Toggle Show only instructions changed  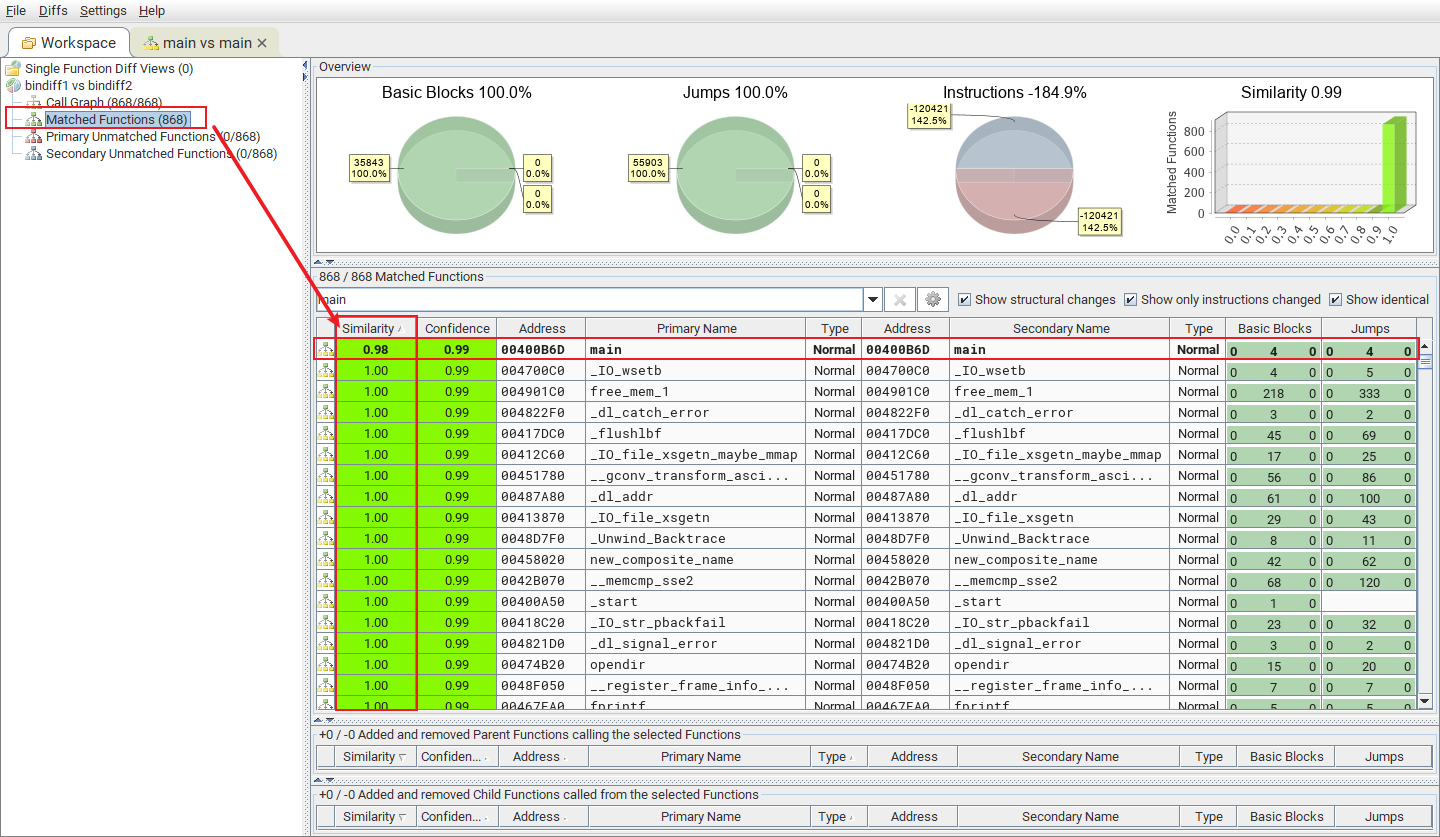[1128, 299]
